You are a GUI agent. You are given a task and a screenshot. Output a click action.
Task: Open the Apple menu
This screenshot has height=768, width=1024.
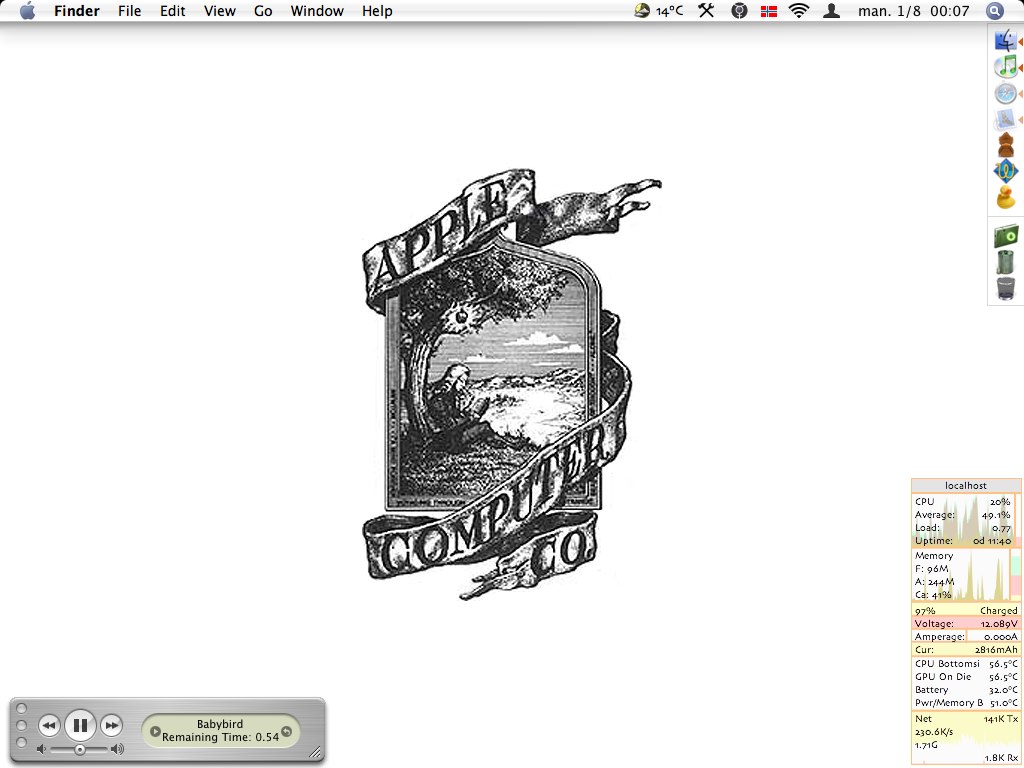[27, 11]
